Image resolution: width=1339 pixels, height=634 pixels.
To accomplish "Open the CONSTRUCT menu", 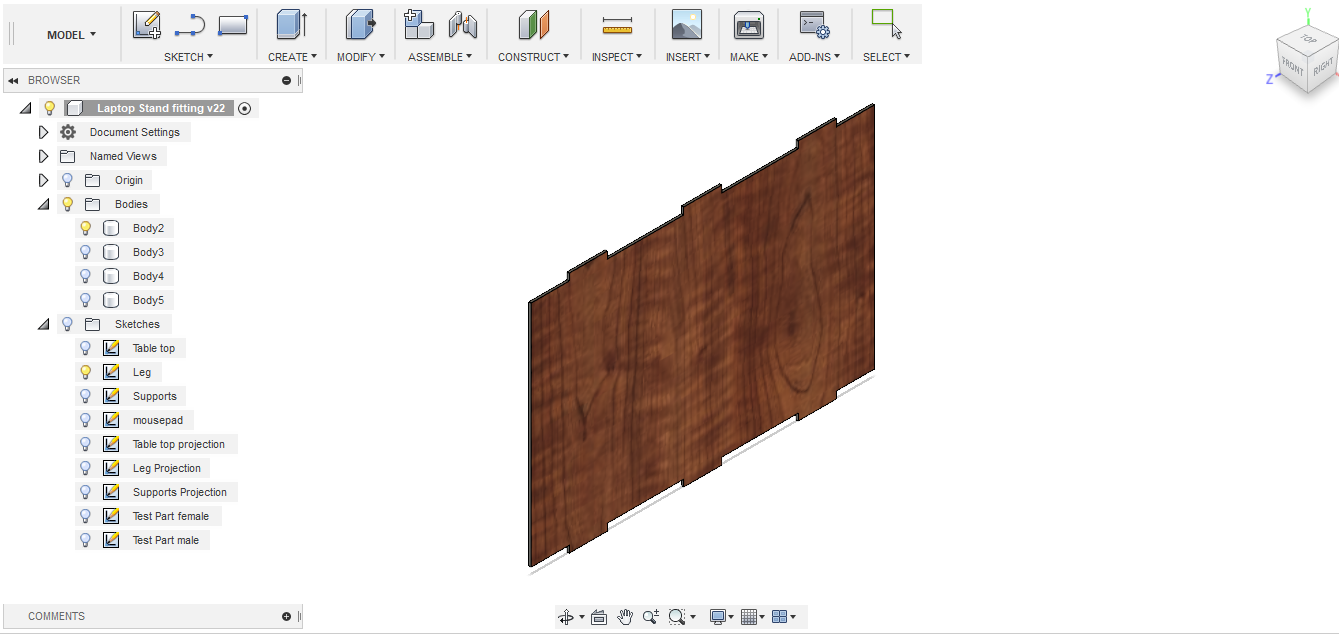I will [x=533, y=57].
